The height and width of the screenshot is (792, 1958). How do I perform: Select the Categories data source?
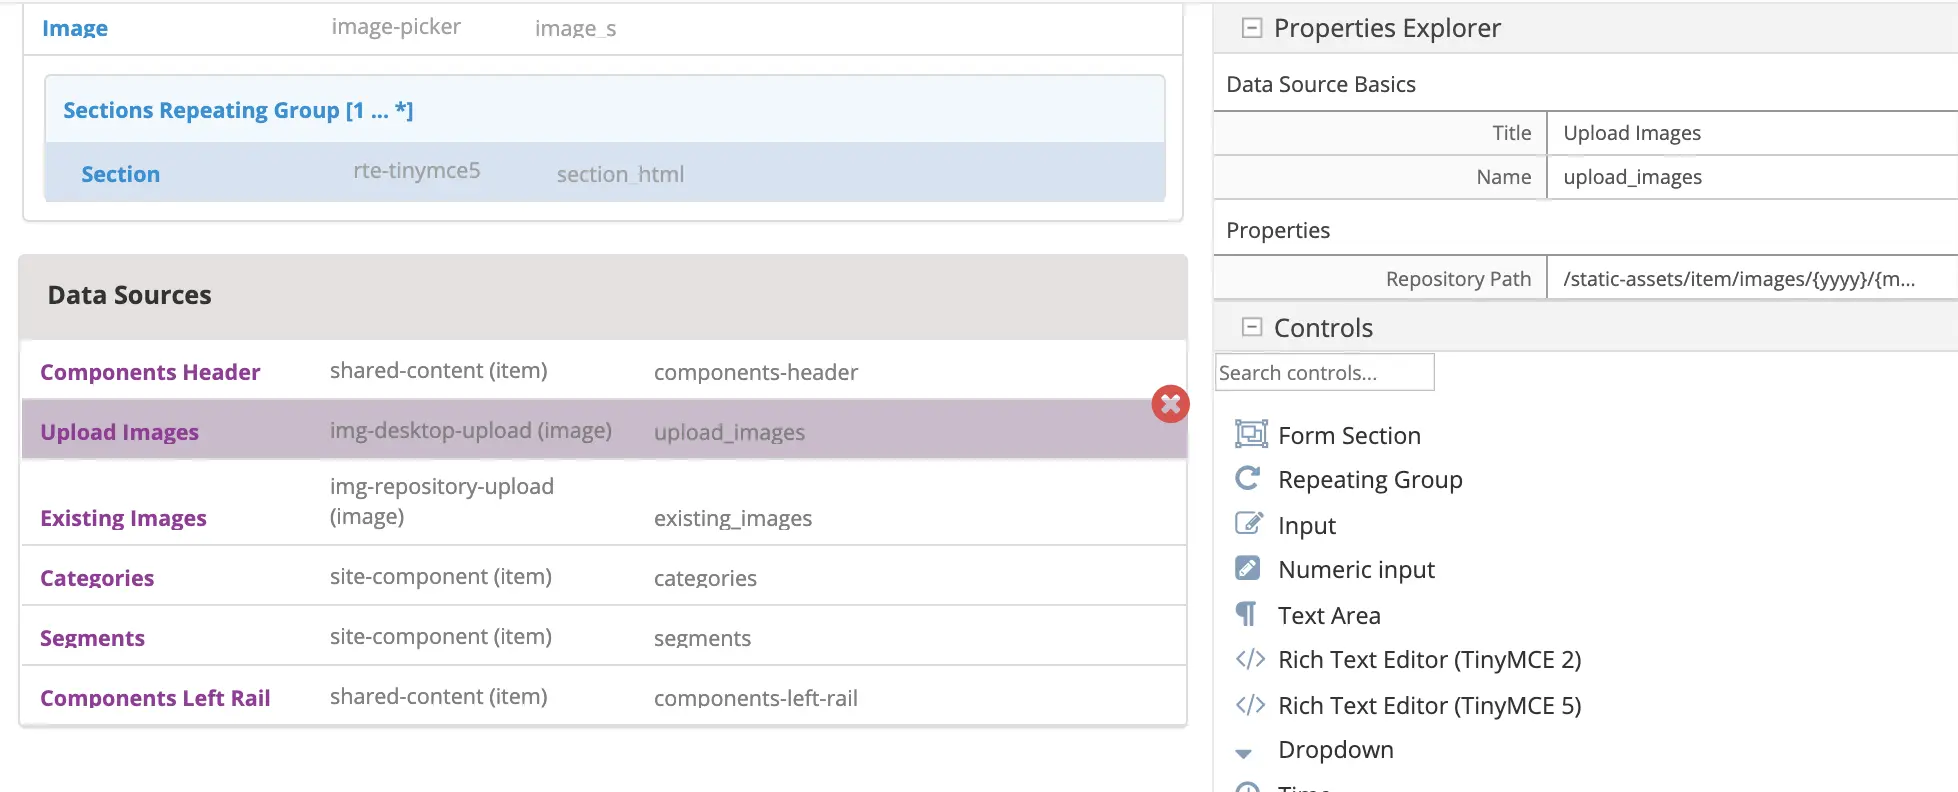604,576
